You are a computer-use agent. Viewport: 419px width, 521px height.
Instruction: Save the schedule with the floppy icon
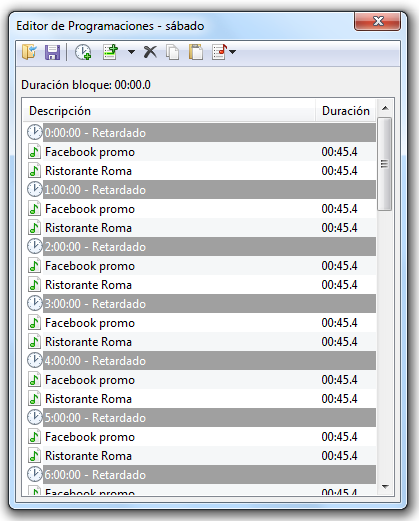point(52,52)
